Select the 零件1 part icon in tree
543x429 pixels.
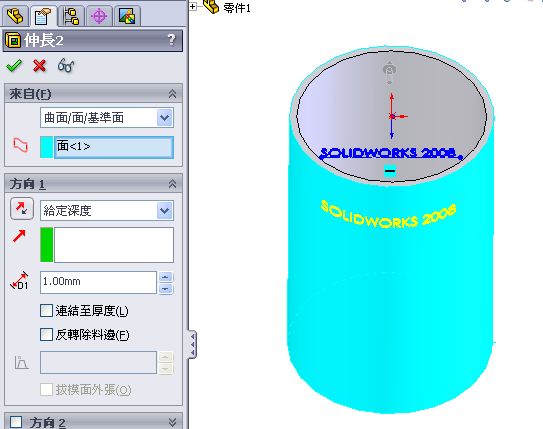click(x=211, y=6)
